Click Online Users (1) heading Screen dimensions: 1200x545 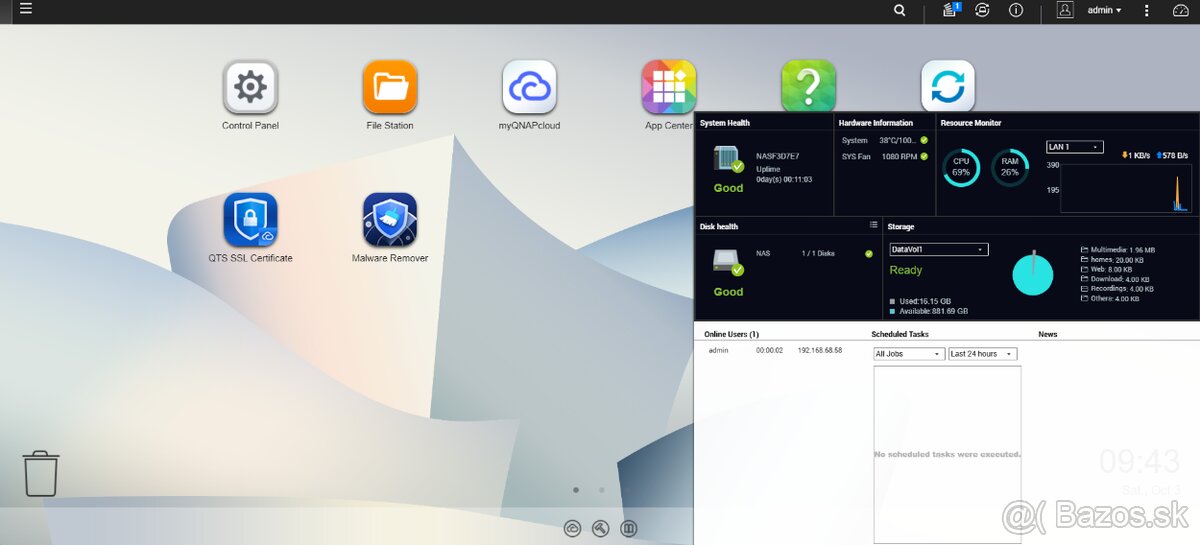pos(731,334)
